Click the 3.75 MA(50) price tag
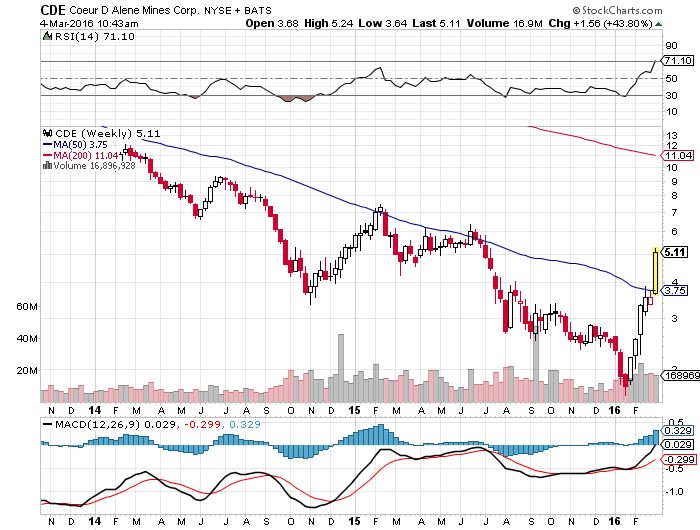The height and width of the screenshot is (530, 700). pos(674,290)
